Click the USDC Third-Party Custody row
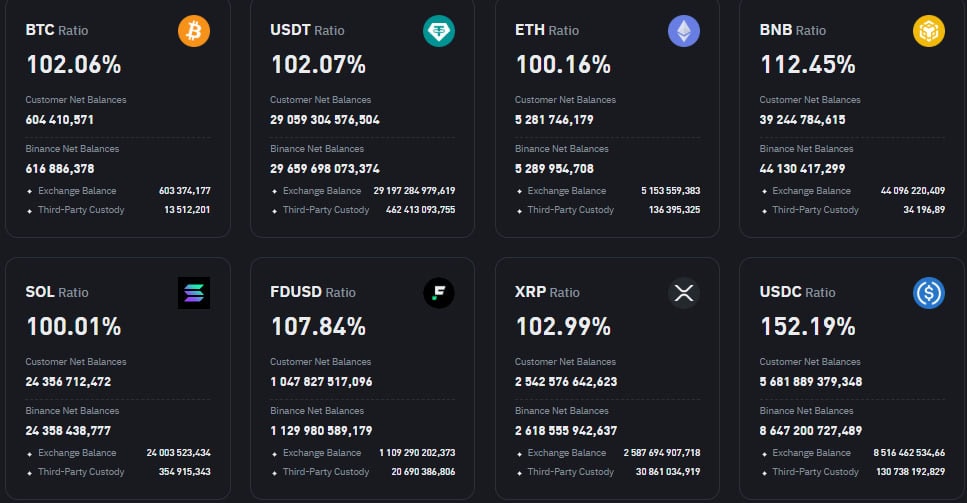Image resolution: width=967 pixels, height=503 pixels. (852, 472)
